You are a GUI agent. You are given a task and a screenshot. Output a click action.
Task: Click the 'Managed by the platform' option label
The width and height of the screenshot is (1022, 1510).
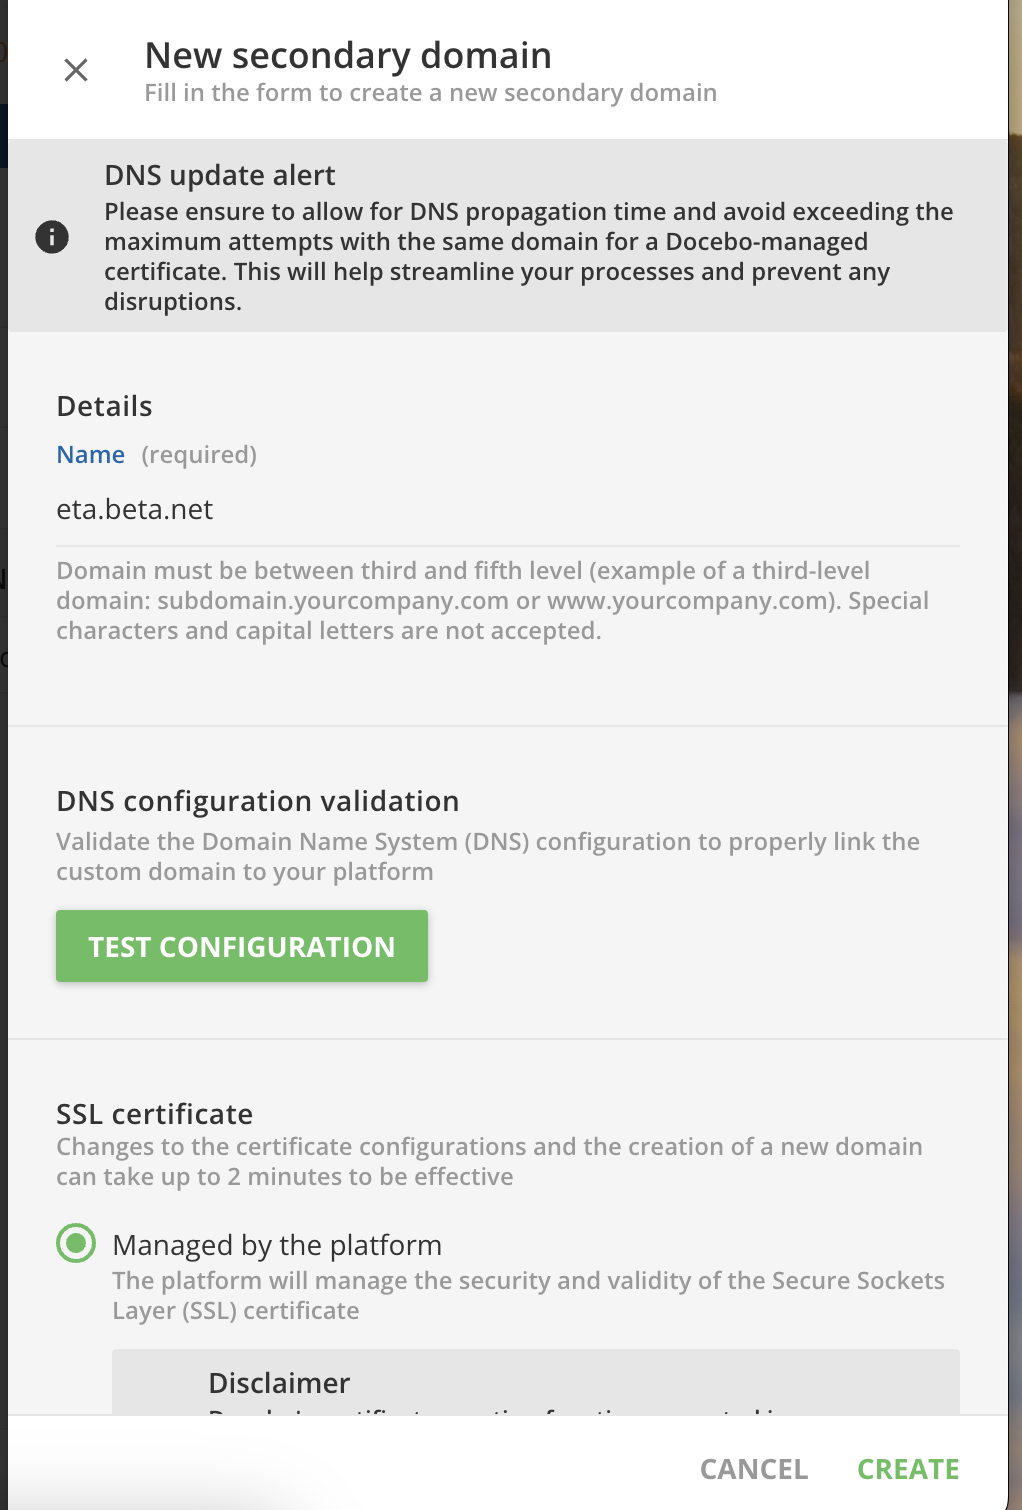click(x=277, y=1245)
